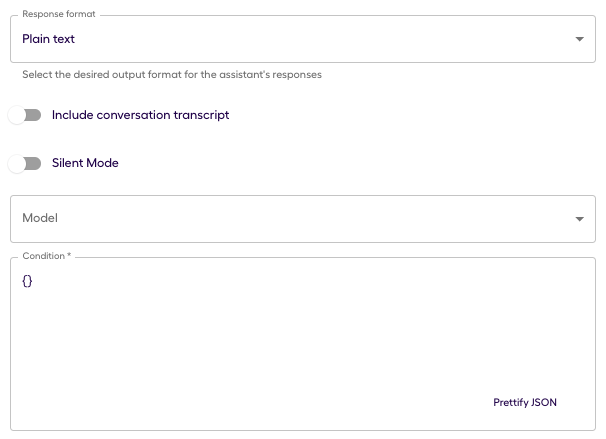
Task: Select the Plain text value in Response format
Action: [48, 39]
